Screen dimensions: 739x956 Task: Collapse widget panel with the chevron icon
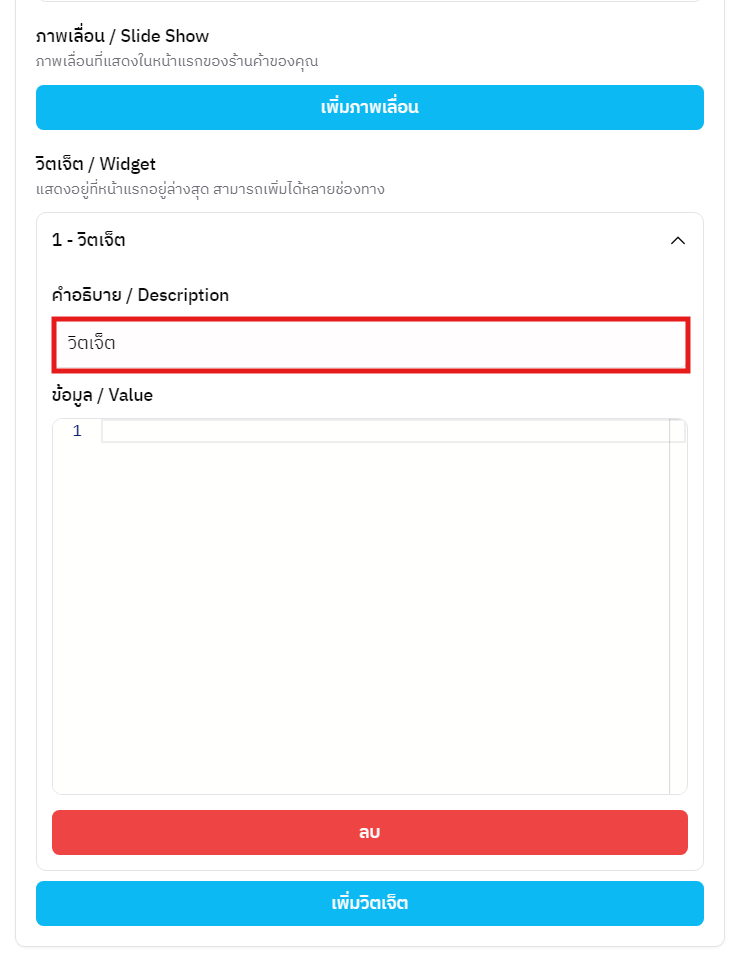[677, 241]
